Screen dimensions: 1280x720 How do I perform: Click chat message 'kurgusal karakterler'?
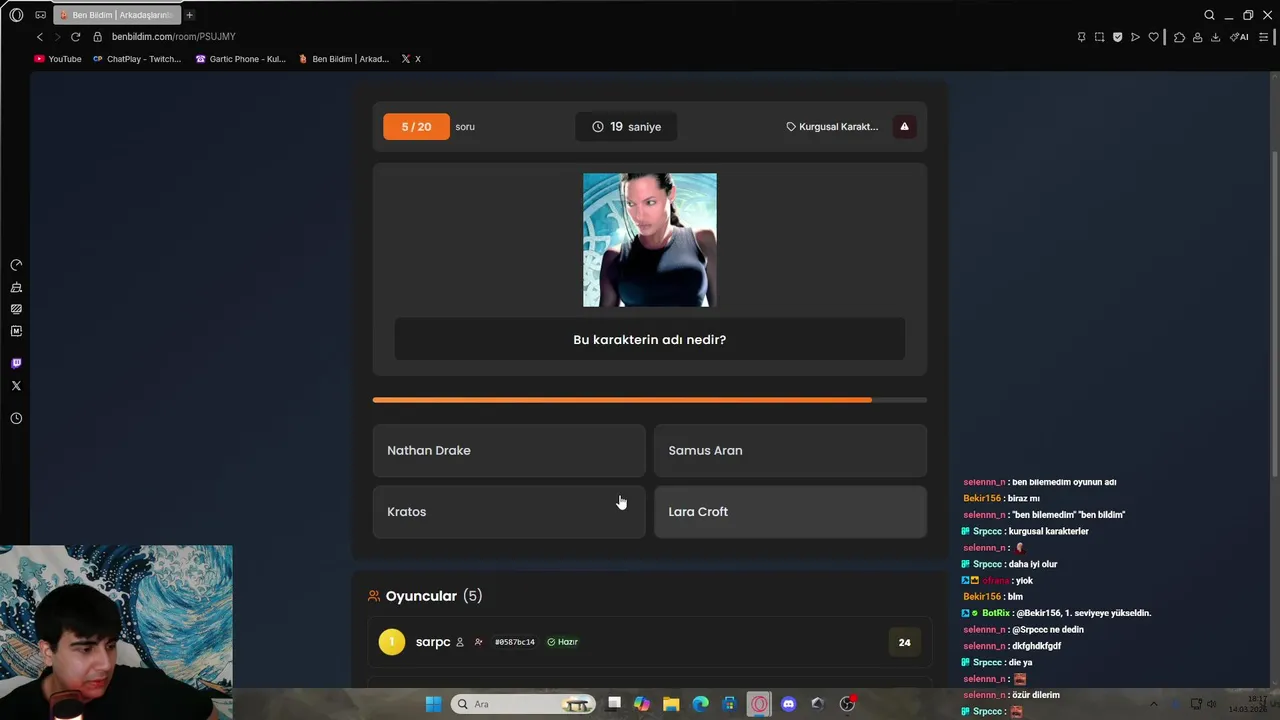1049,531
